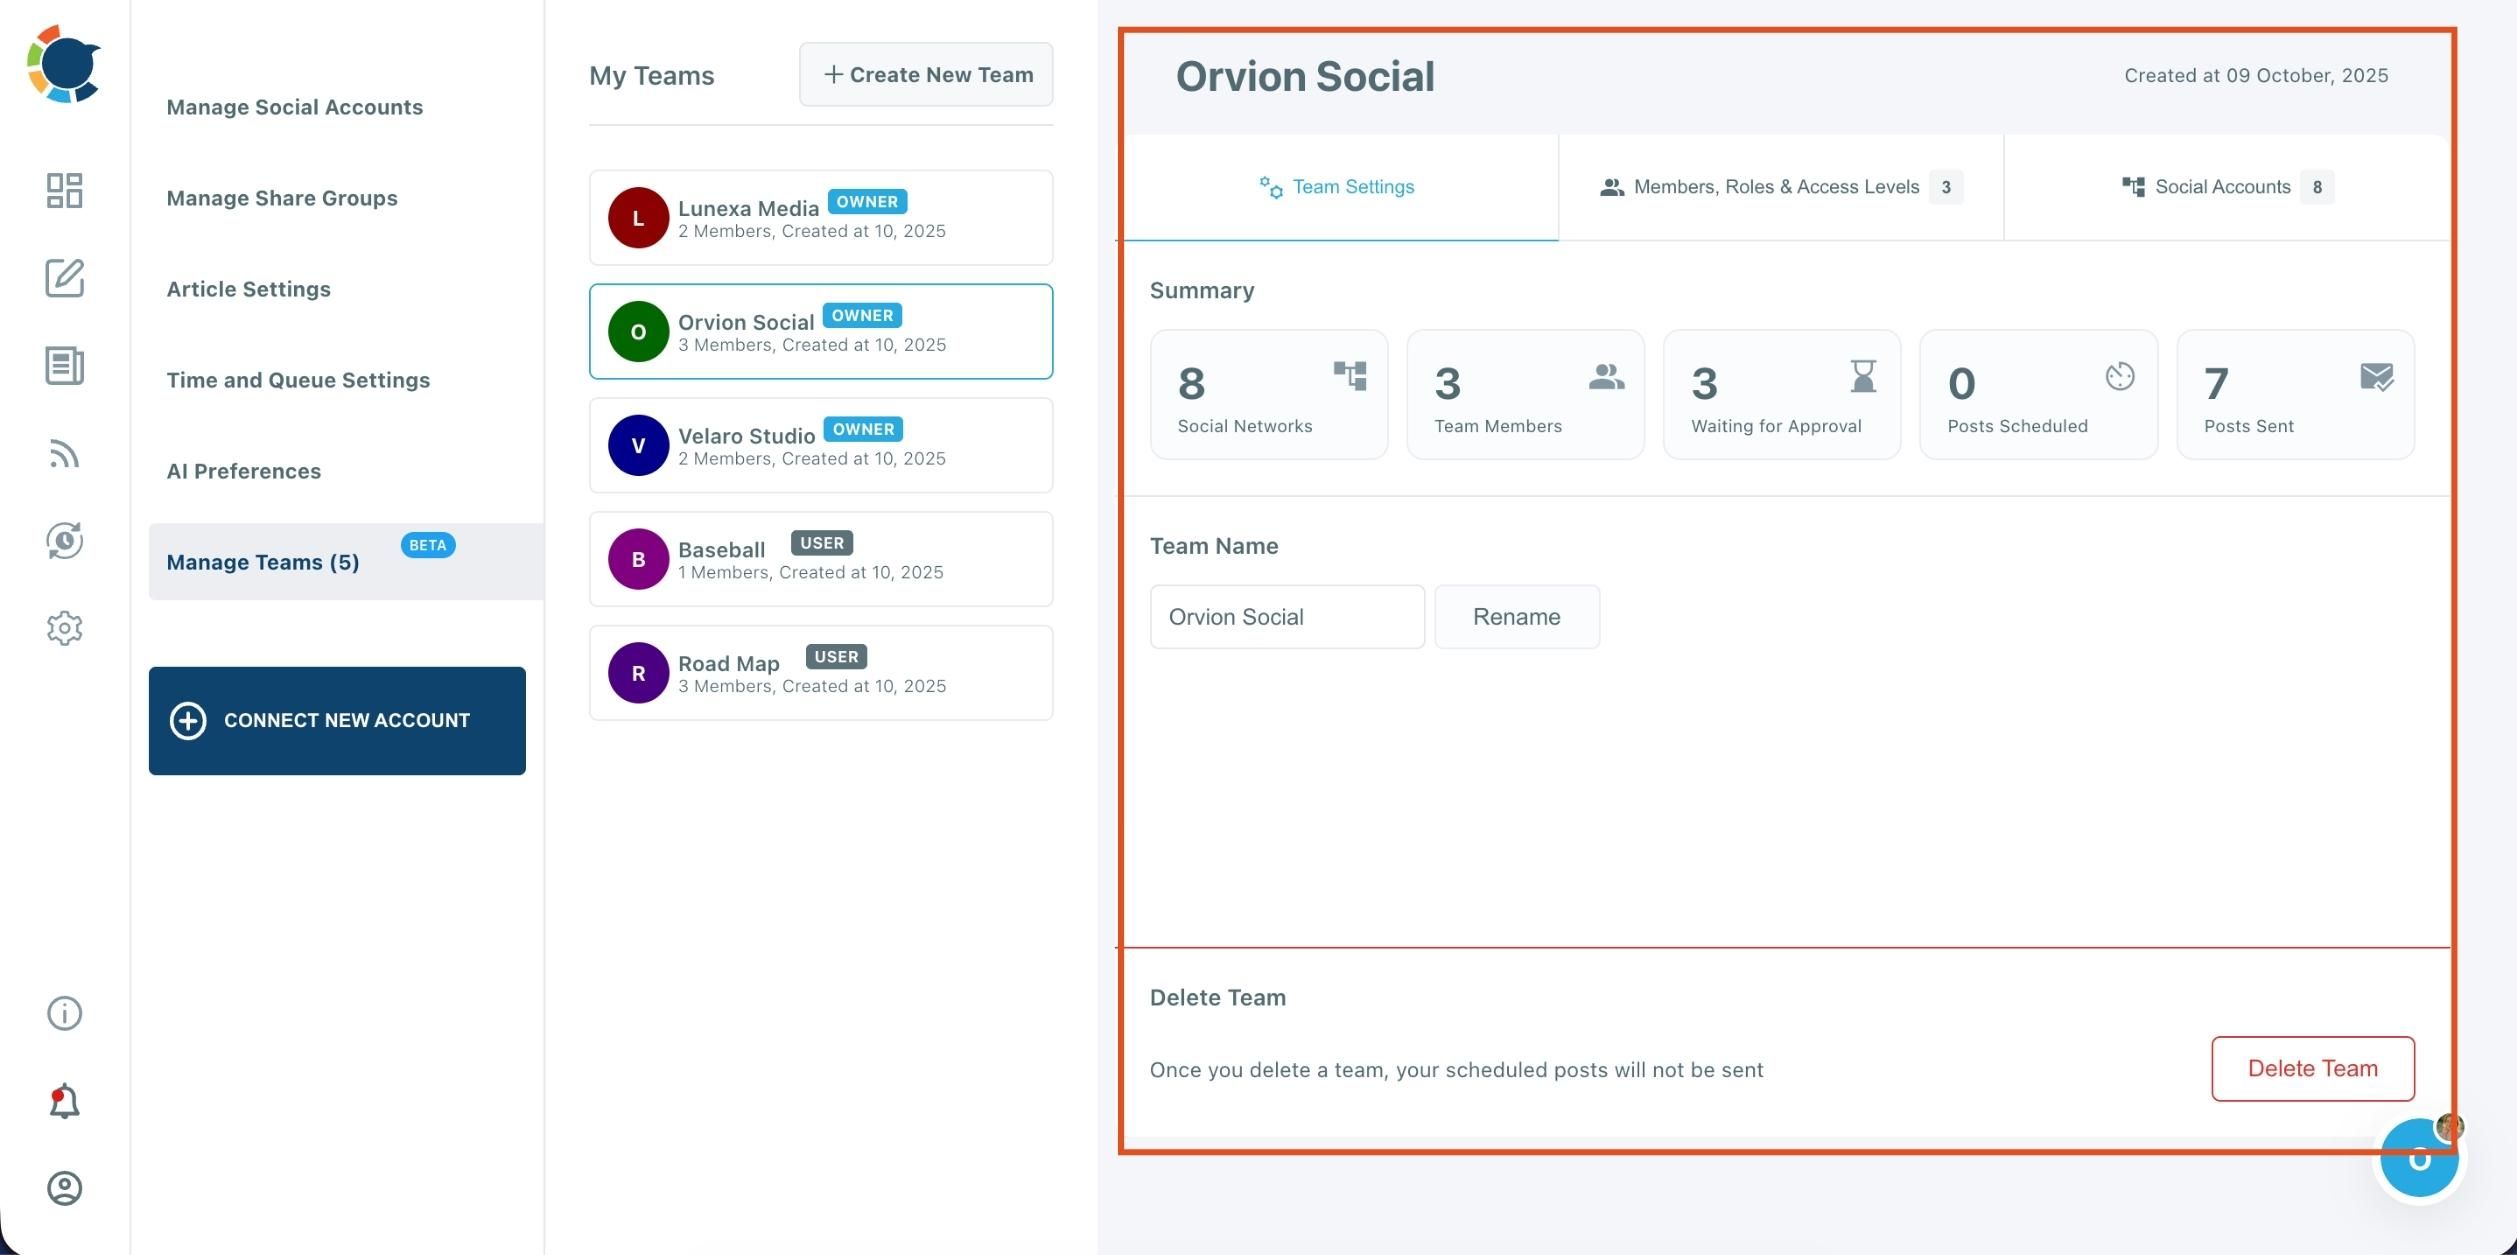Open the user profile icon
Screen dimensions: 2517x1255
(x=64, y=1188)
